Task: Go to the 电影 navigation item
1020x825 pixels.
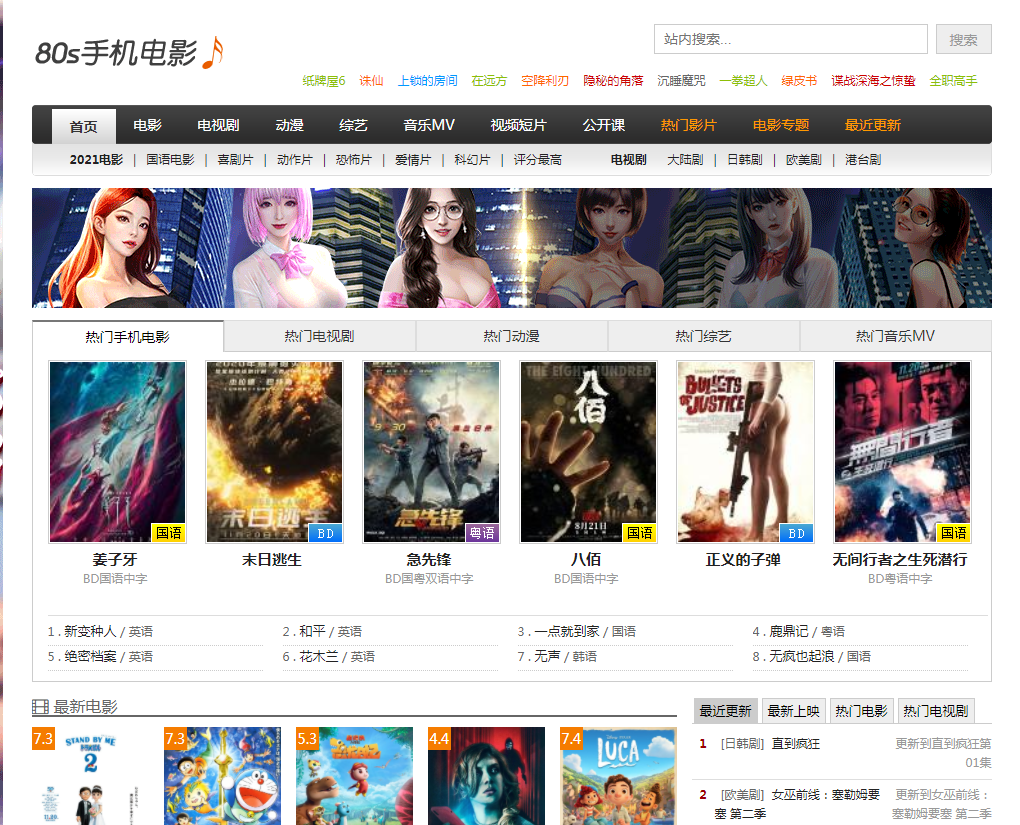Action: coord(147,125)
